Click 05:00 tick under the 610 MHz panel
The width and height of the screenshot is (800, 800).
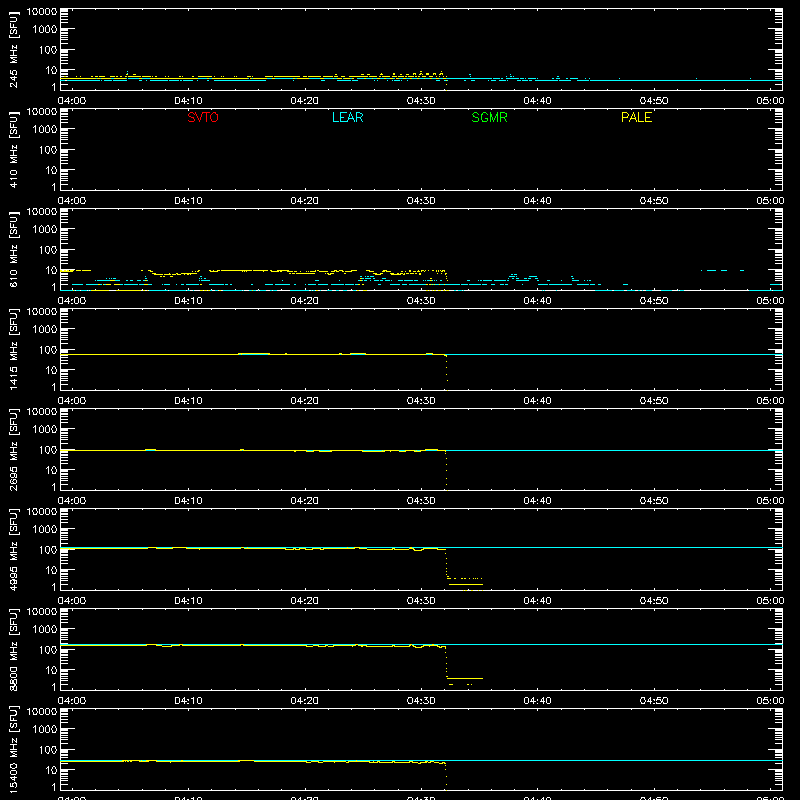click(770, 301)
